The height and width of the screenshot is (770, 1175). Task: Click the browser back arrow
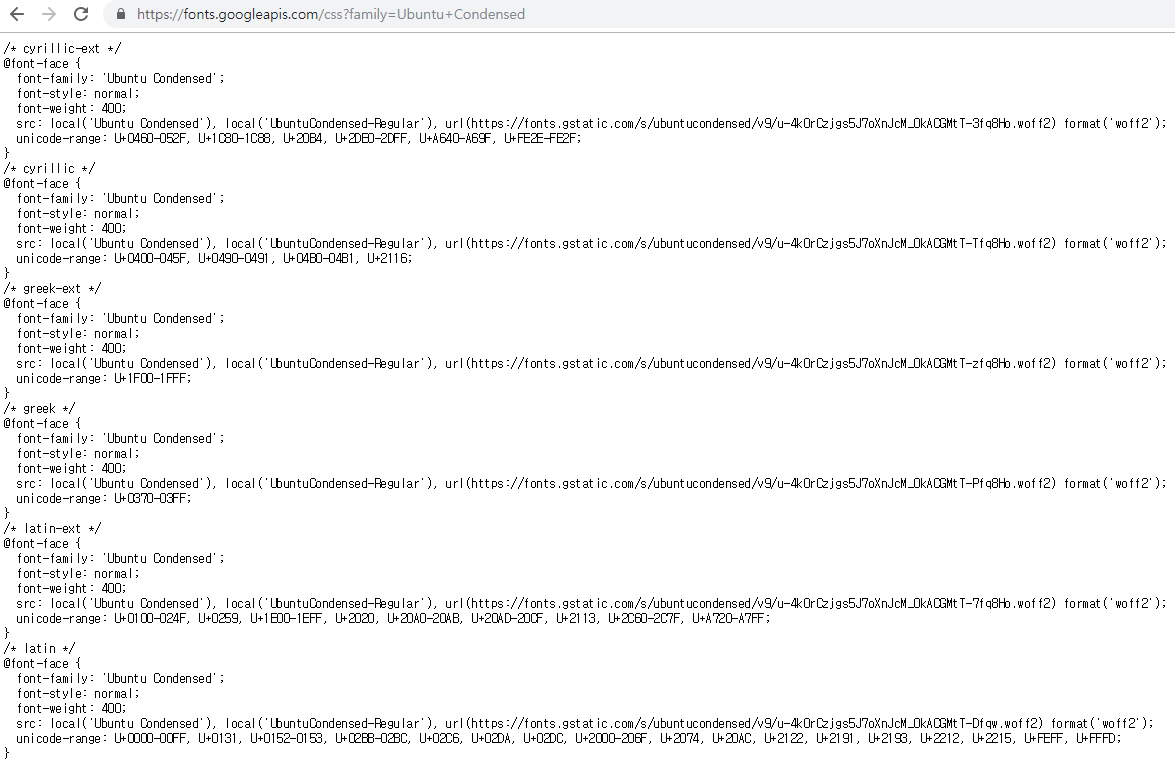click(16, 14)
